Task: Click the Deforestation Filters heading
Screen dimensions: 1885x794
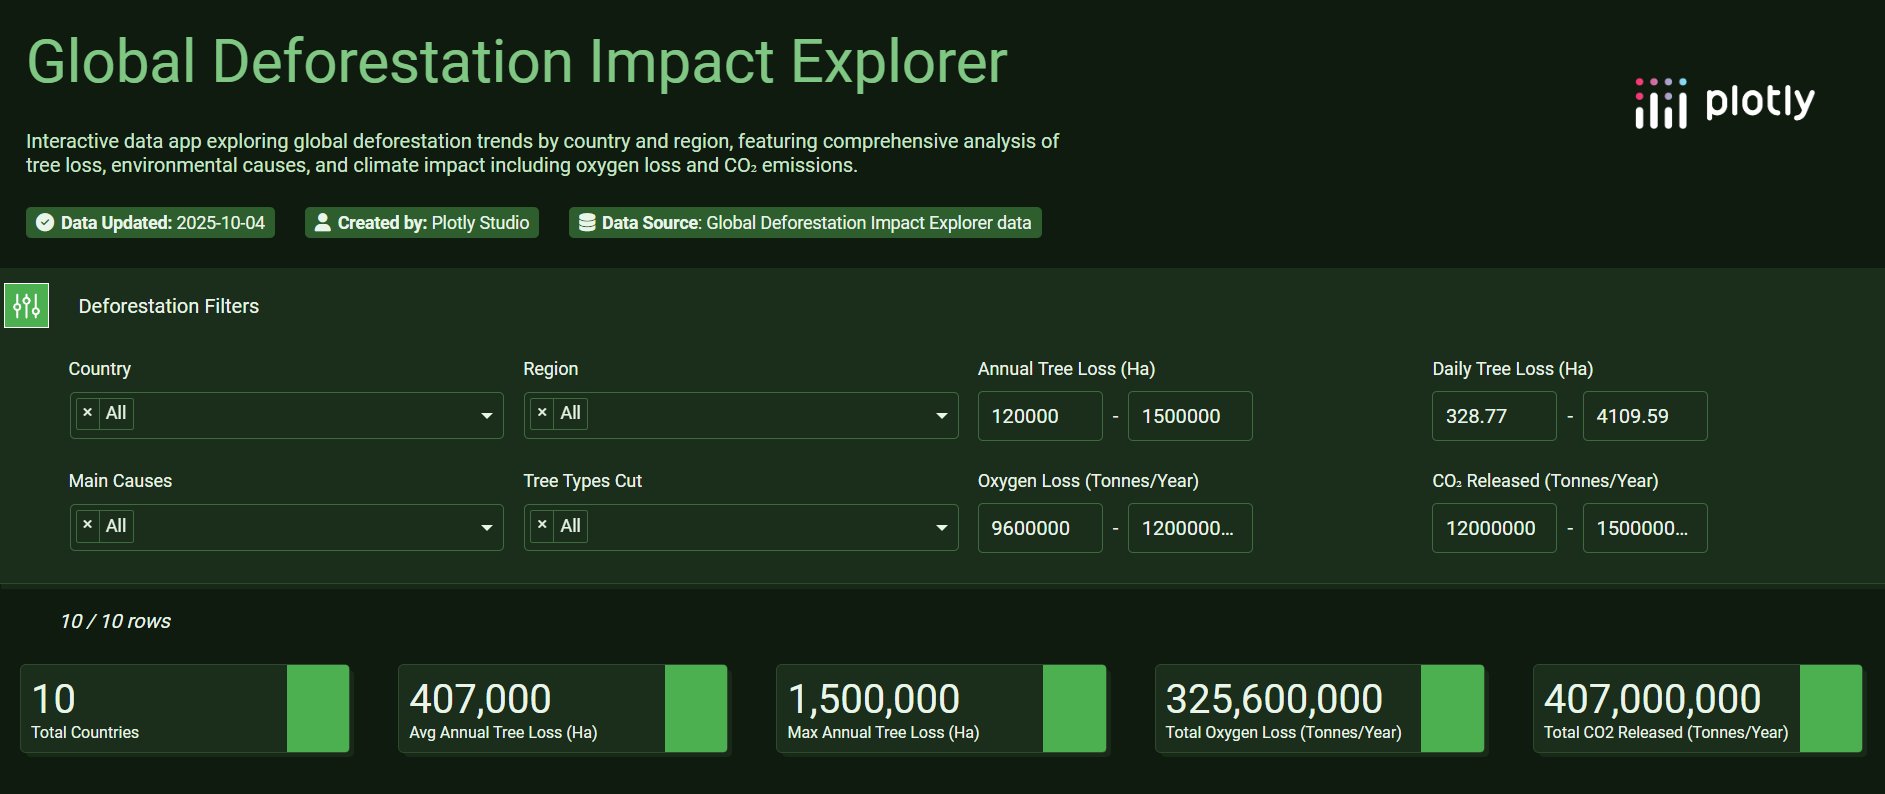Action: coord(169,306)
